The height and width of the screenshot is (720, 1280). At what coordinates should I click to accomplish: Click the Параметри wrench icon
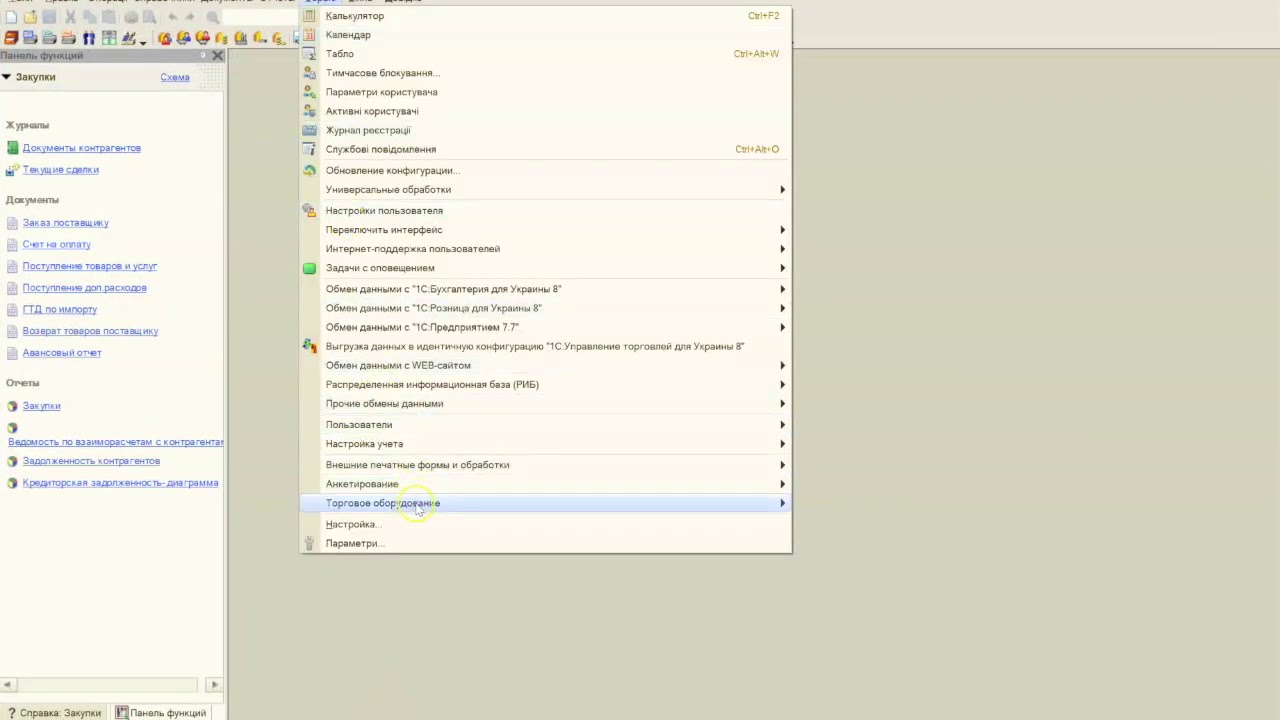click(309, 543)
